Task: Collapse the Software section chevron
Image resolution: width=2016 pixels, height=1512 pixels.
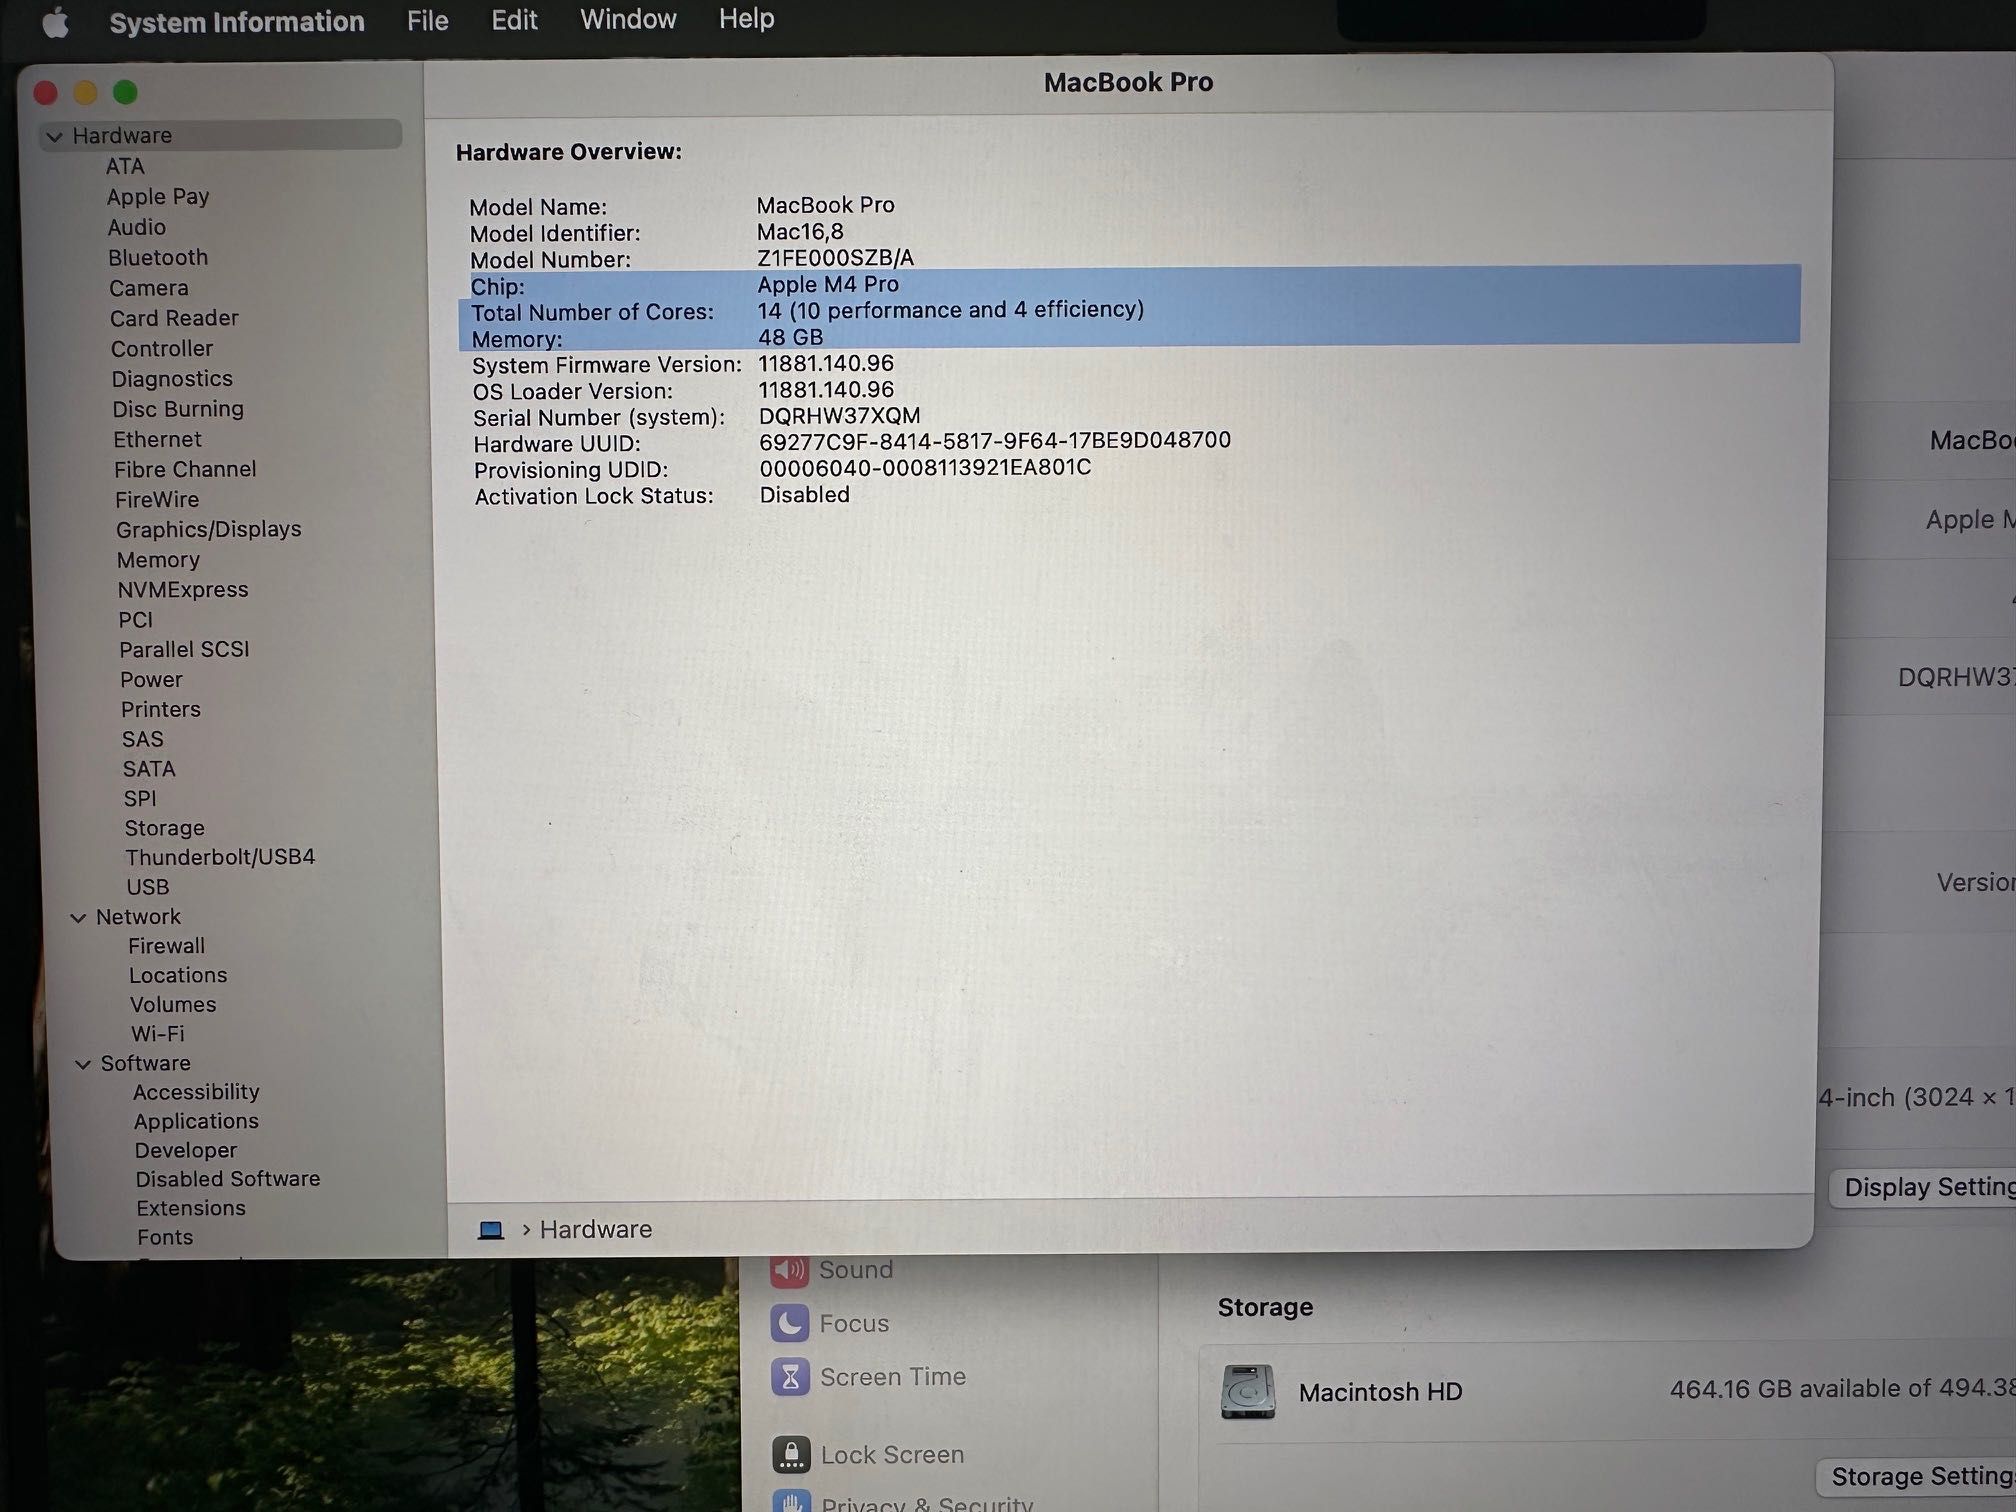Action: (83, 1064)
